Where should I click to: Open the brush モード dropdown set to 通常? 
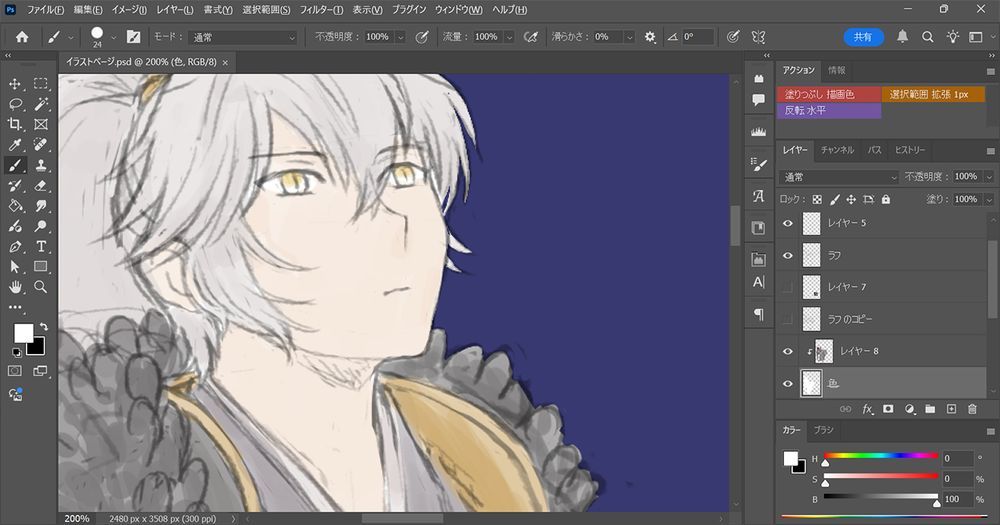243,37
